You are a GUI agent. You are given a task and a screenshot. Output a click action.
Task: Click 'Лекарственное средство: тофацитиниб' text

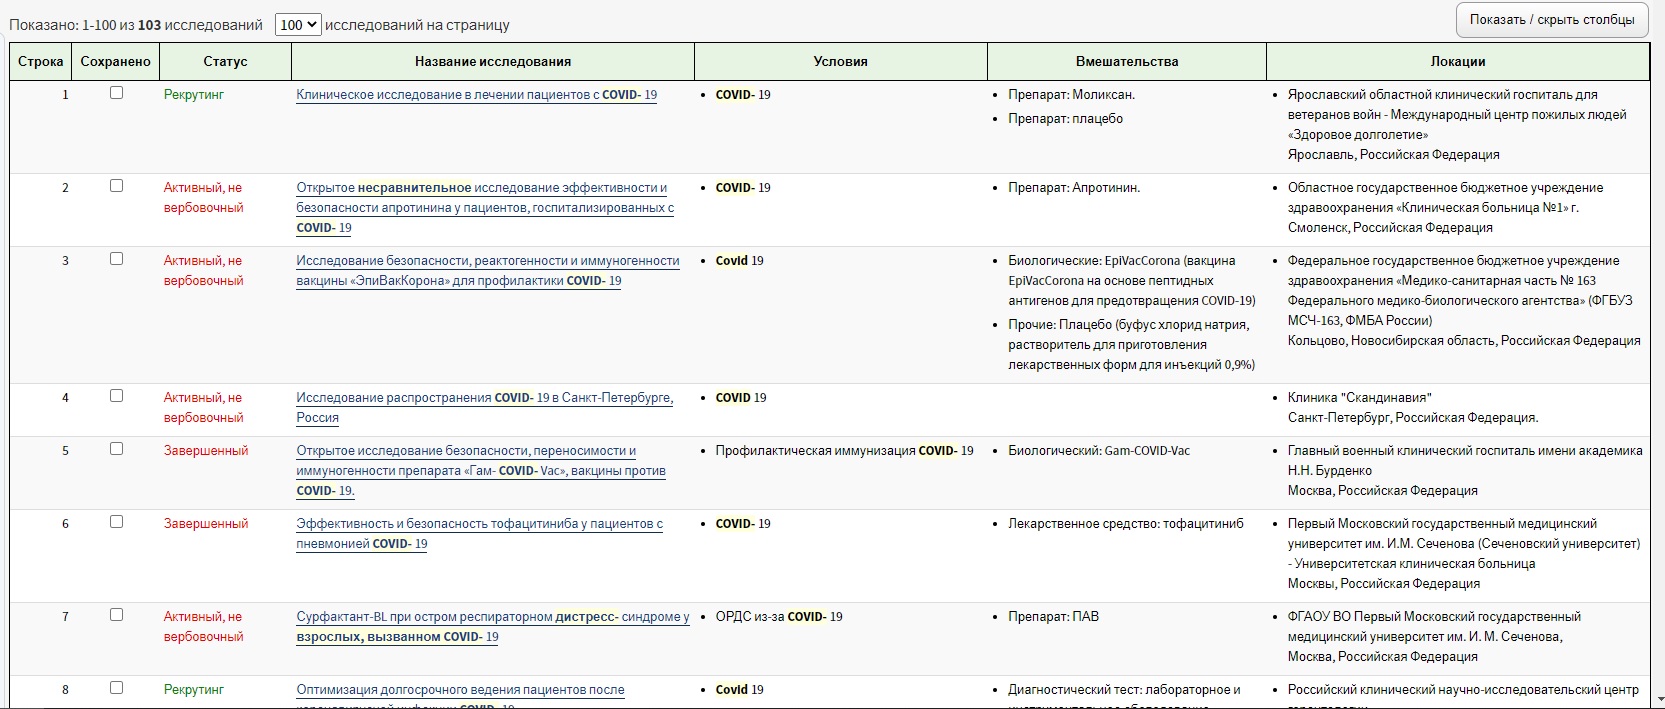click(1126, 524)
